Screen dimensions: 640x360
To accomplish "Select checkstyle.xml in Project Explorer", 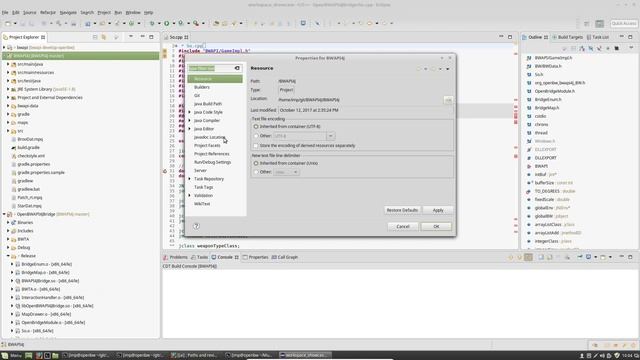I will point(31,156).
